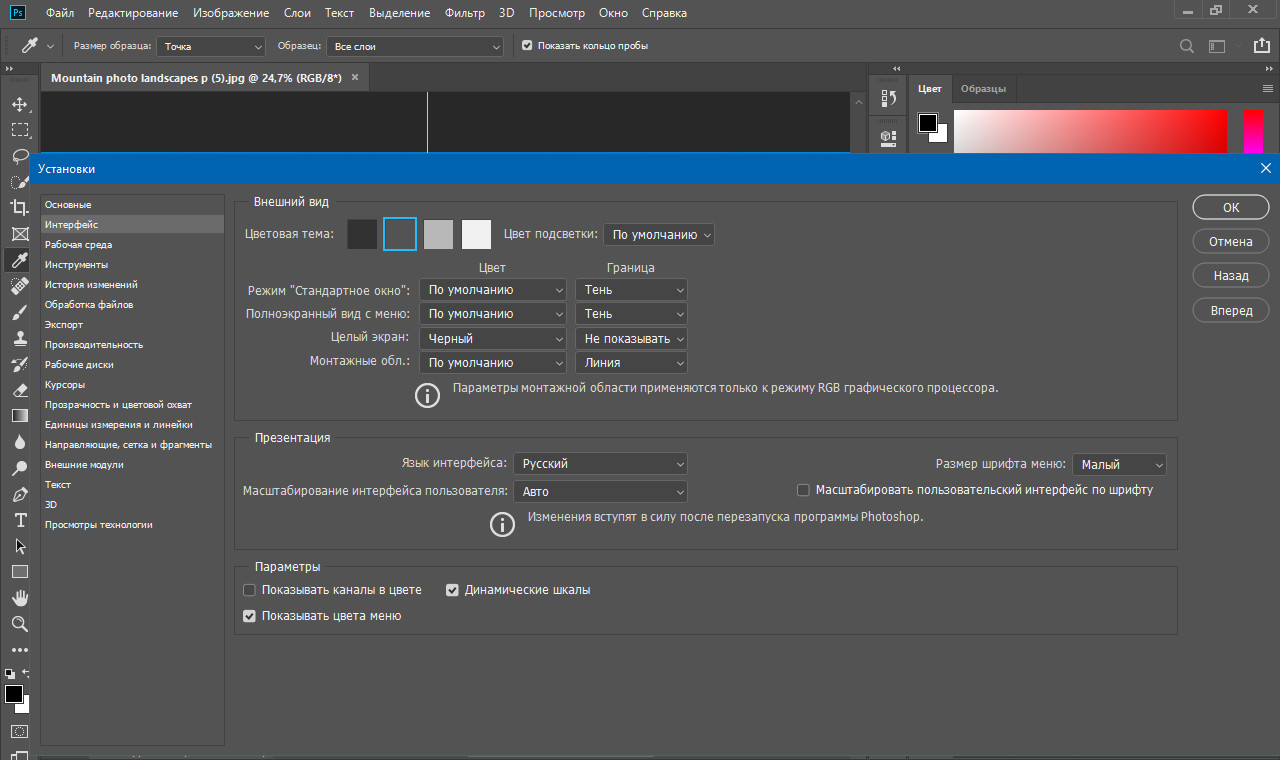Select the Eyedropper tool in the toolbar

click(19, 260)
